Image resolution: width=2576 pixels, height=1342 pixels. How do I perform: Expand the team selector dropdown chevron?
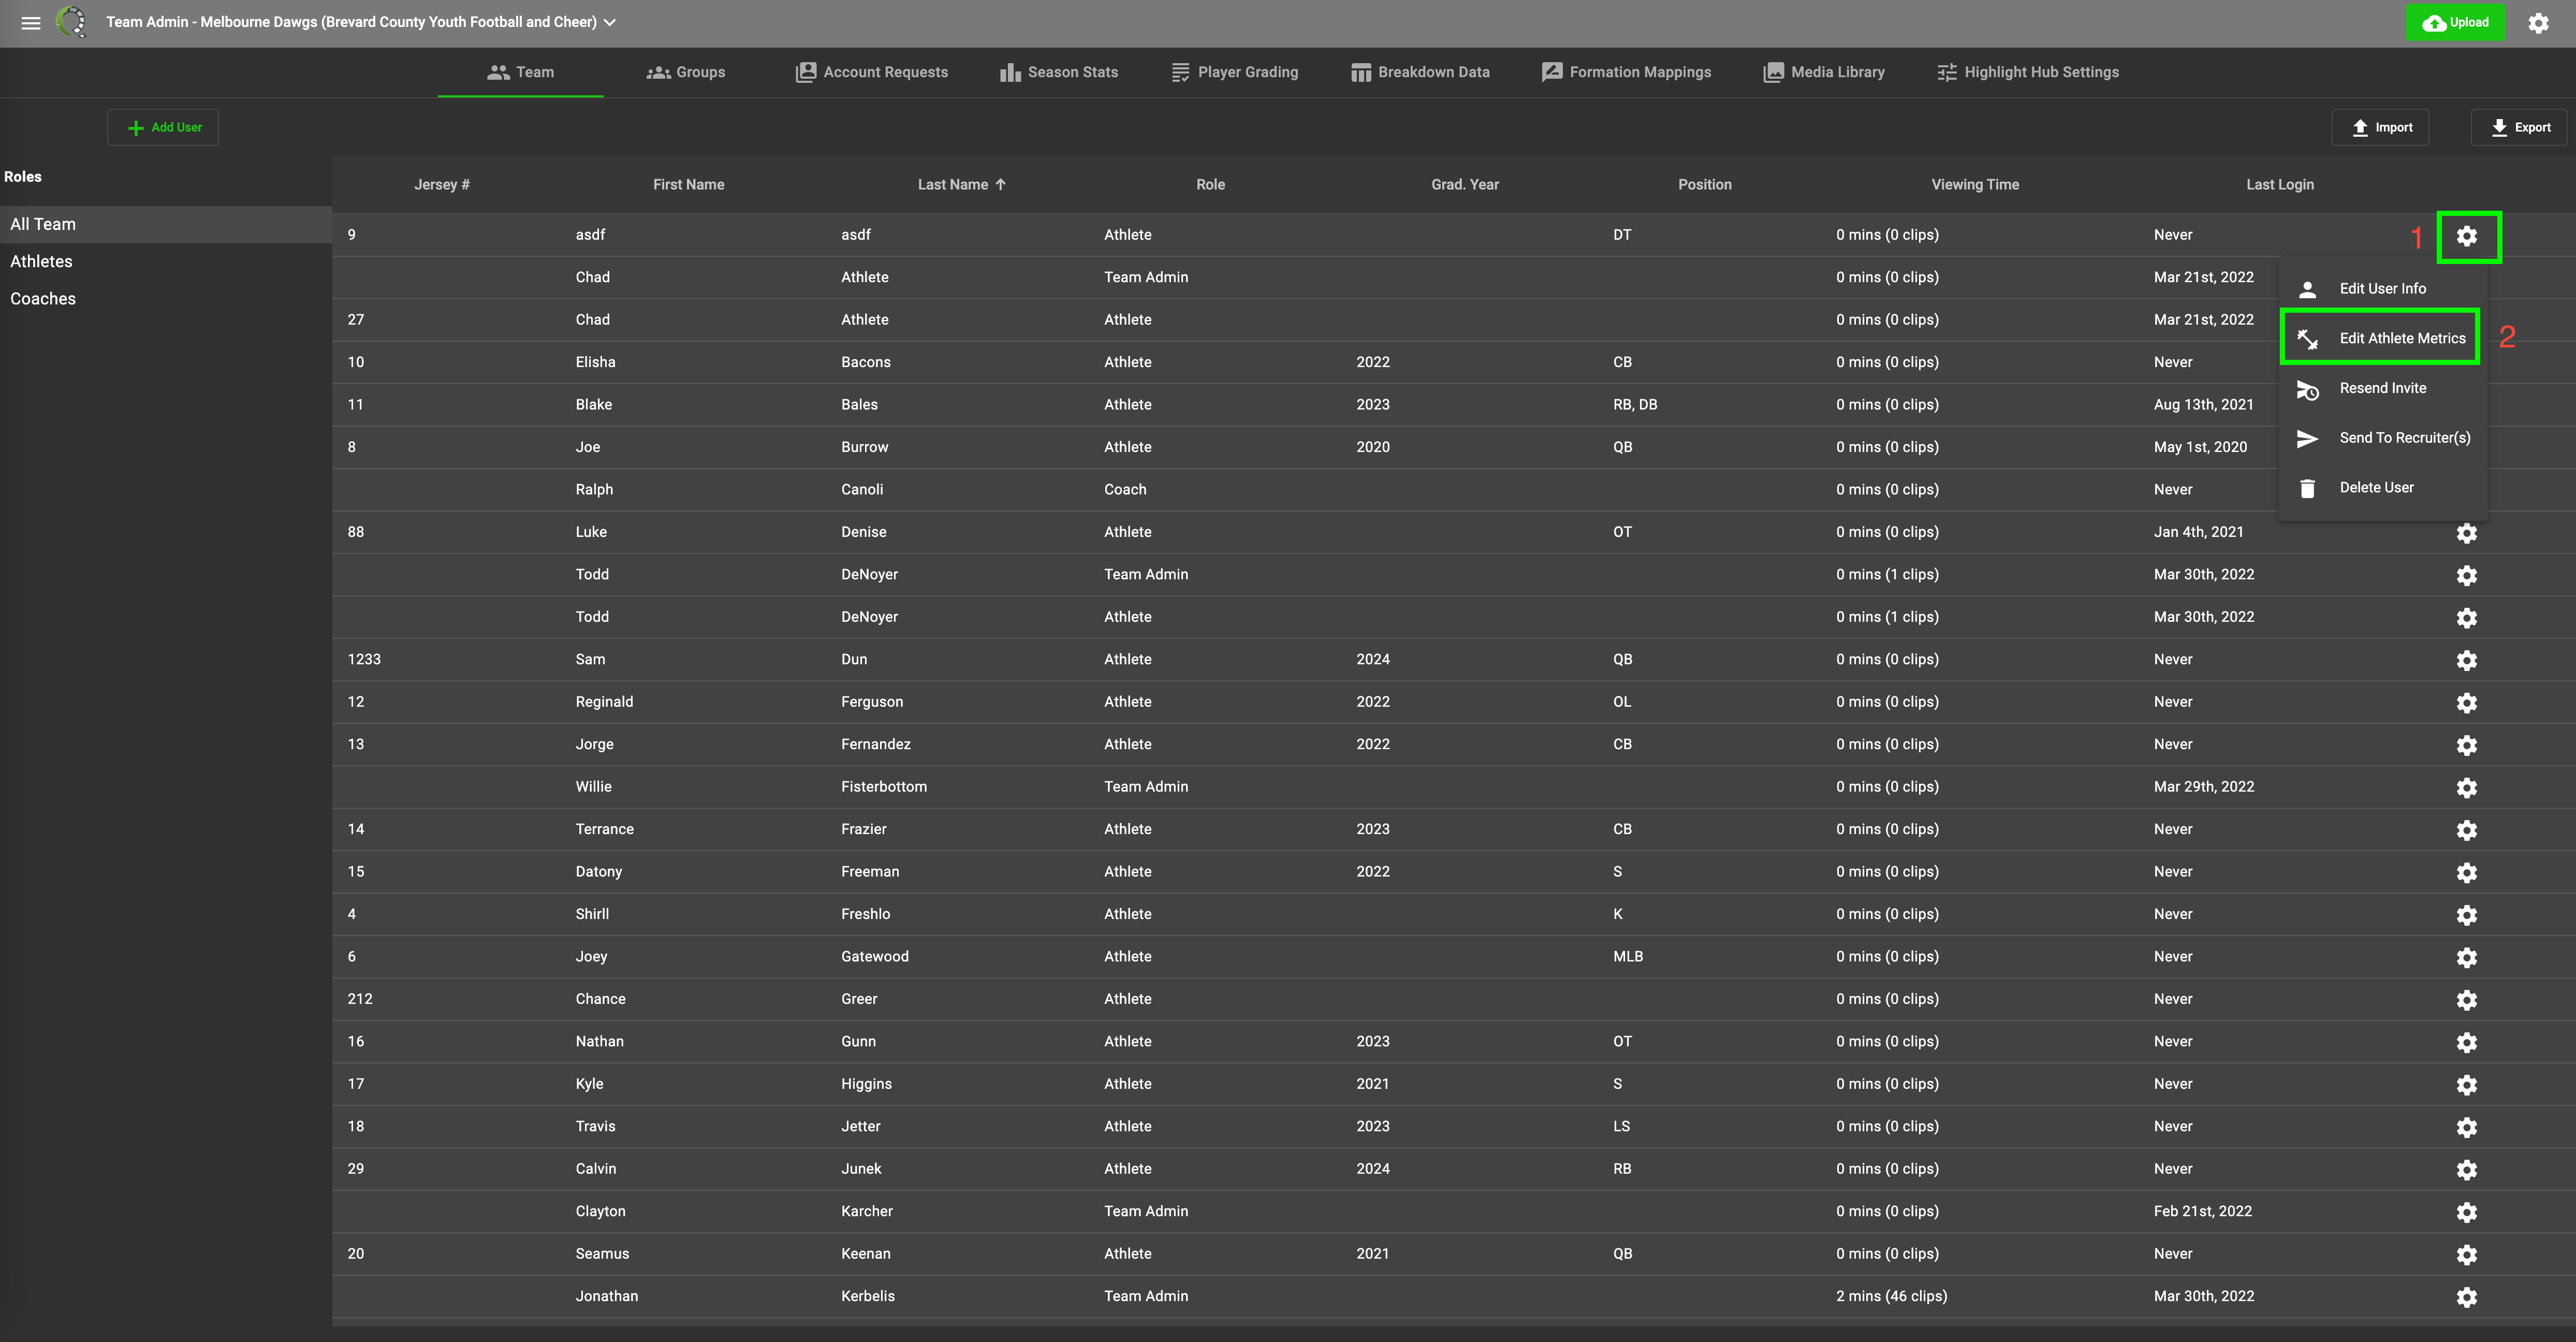click(x=610, y=22)
